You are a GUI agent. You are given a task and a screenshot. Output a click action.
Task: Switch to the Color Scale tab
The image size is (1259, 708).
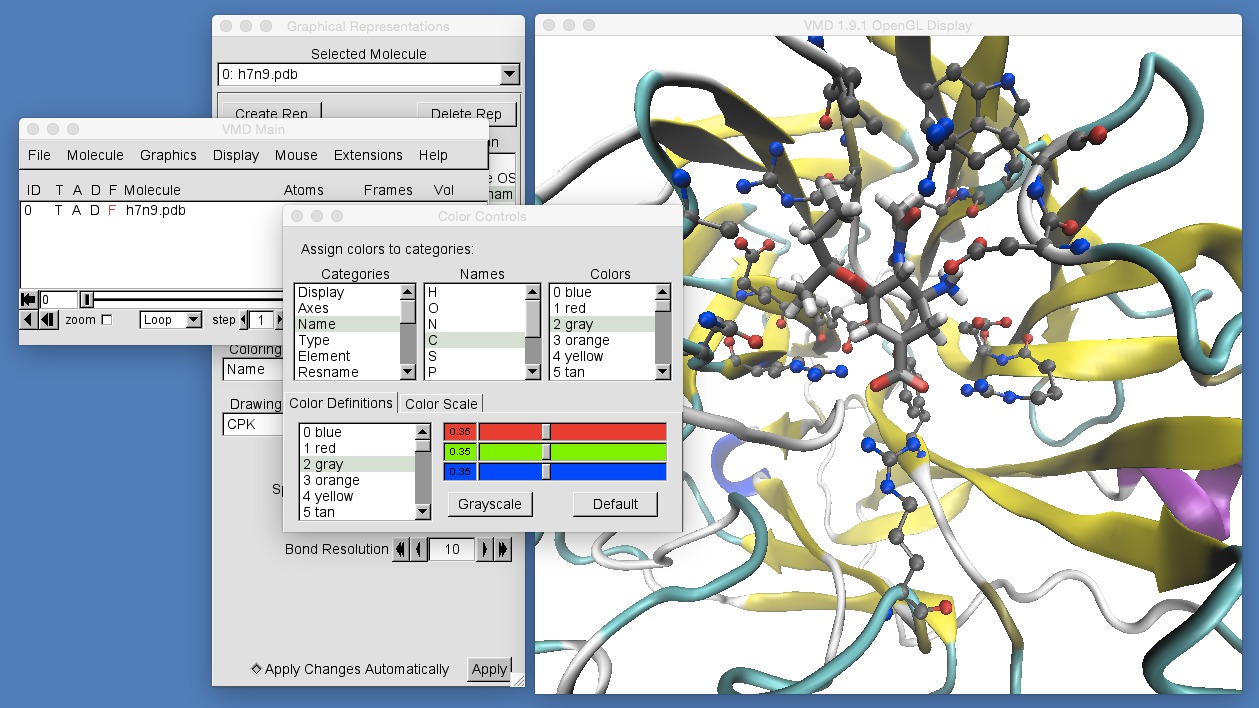(x=441, y=403)
